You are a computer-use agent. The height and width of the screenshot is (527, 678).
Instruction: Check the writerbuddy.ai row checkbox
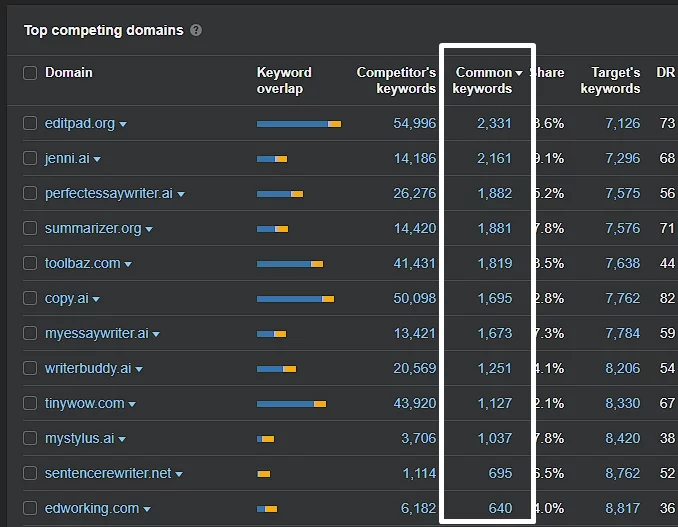tap(30, 368)
